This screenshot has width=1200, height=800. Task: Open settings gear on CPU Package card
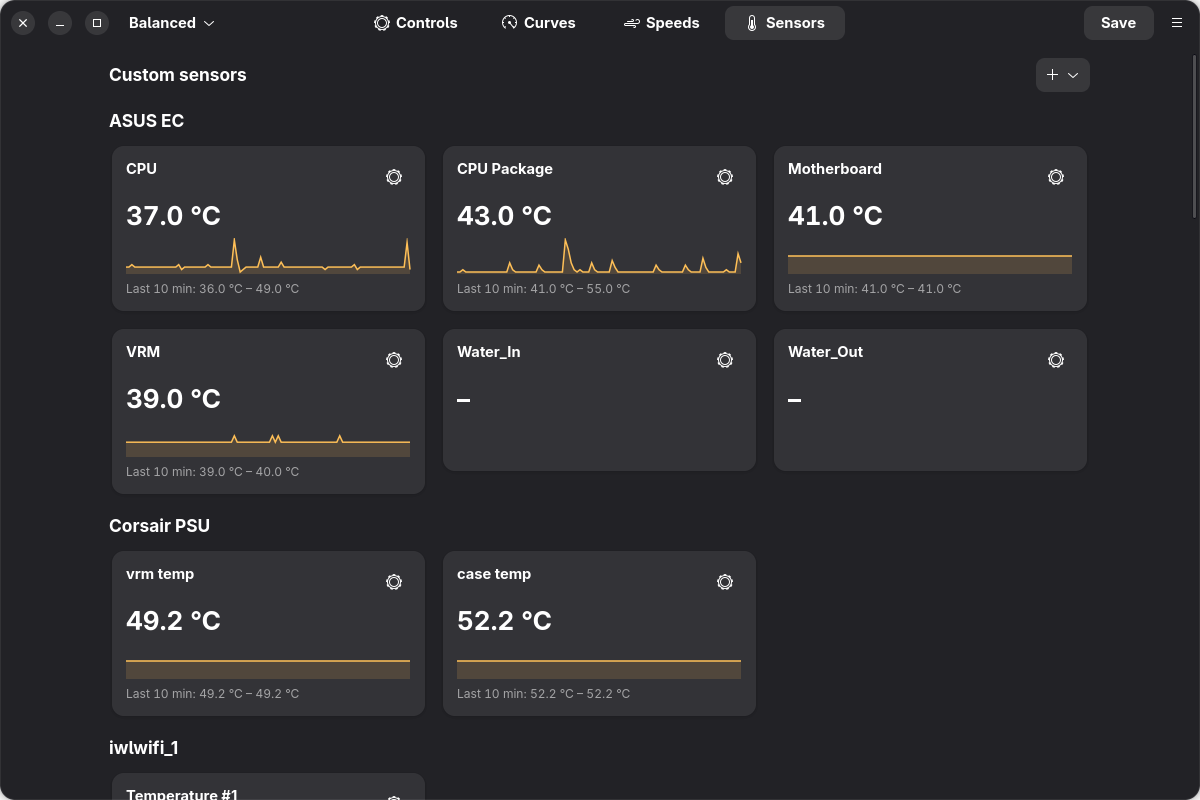tap(725, 177)
